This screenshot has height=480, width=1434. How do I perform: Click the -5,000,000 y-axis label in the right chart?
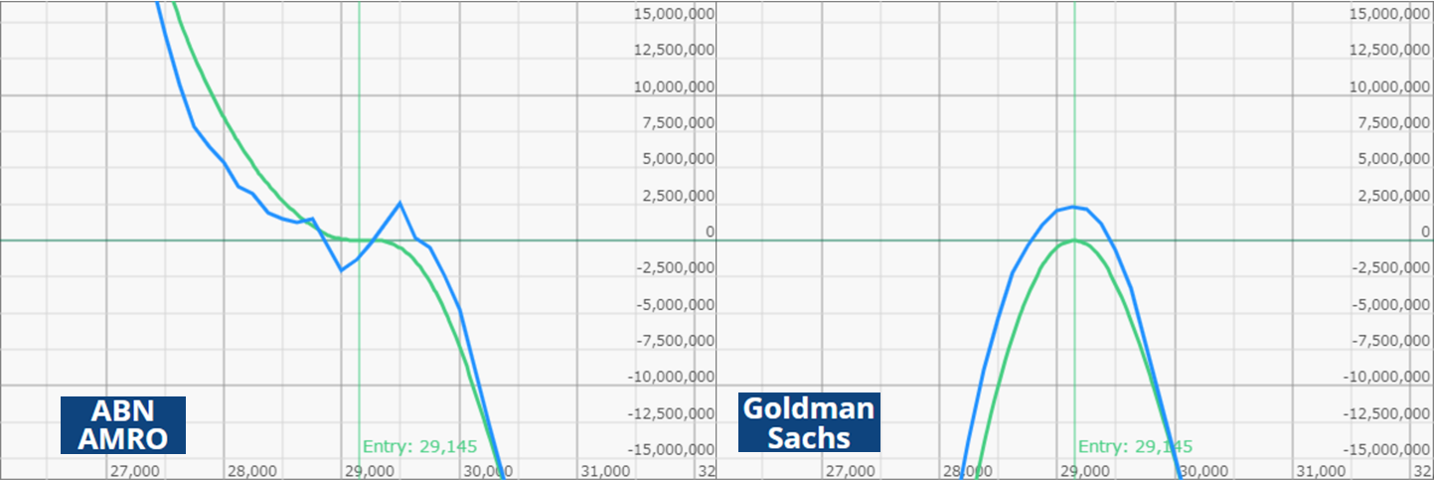[x=1391, y=304]
